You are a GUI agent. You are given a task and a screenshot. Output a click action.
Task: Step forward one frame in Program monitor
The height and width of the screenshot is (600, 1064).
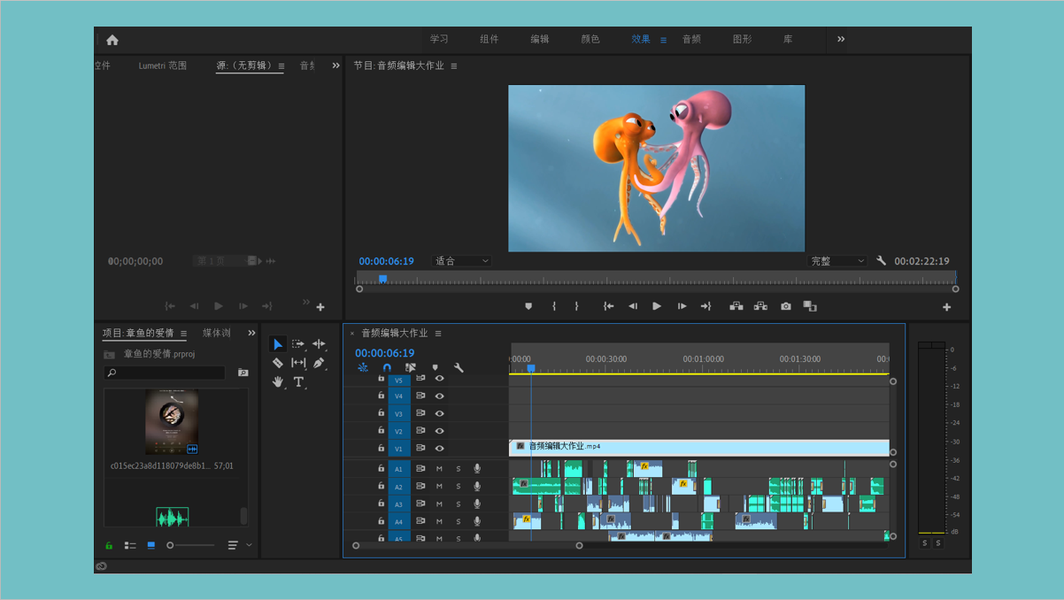pyautogui.click(x=682, y=307)
